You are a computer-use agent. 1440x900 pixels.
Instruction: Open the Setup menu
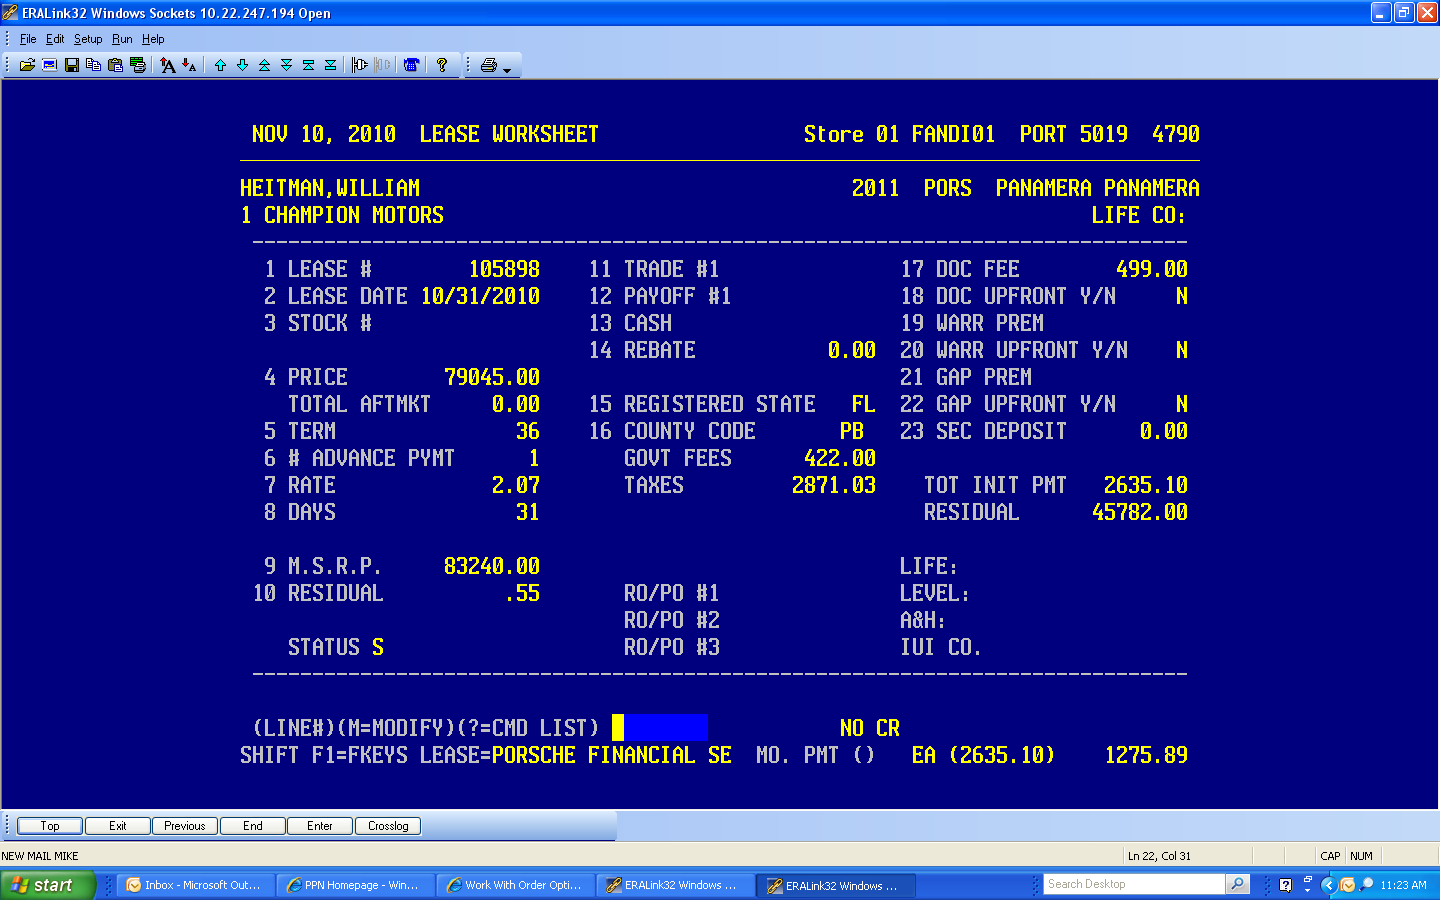tap(88, 39)
